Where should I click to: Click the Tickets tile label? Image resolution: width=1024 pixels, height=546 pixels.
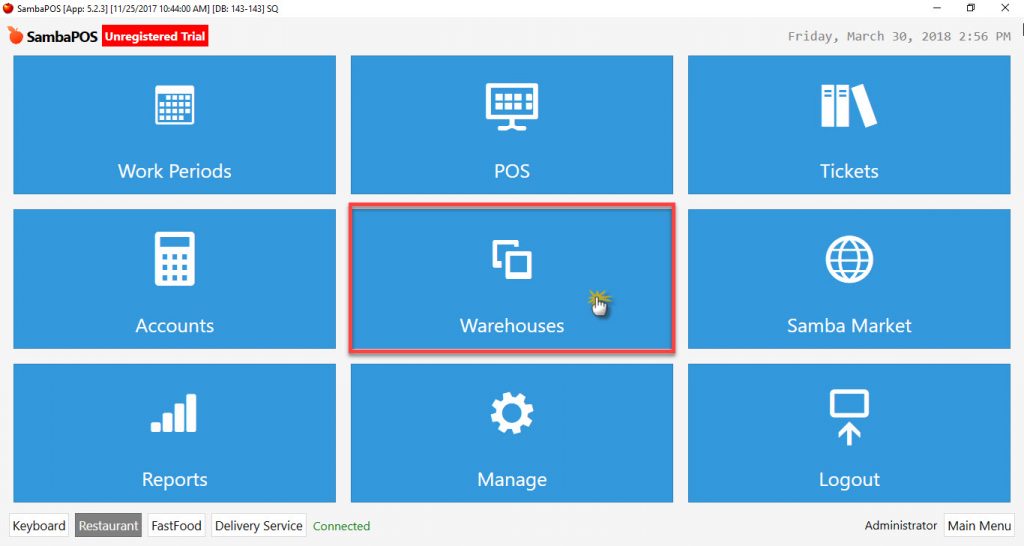pos(849,171)
